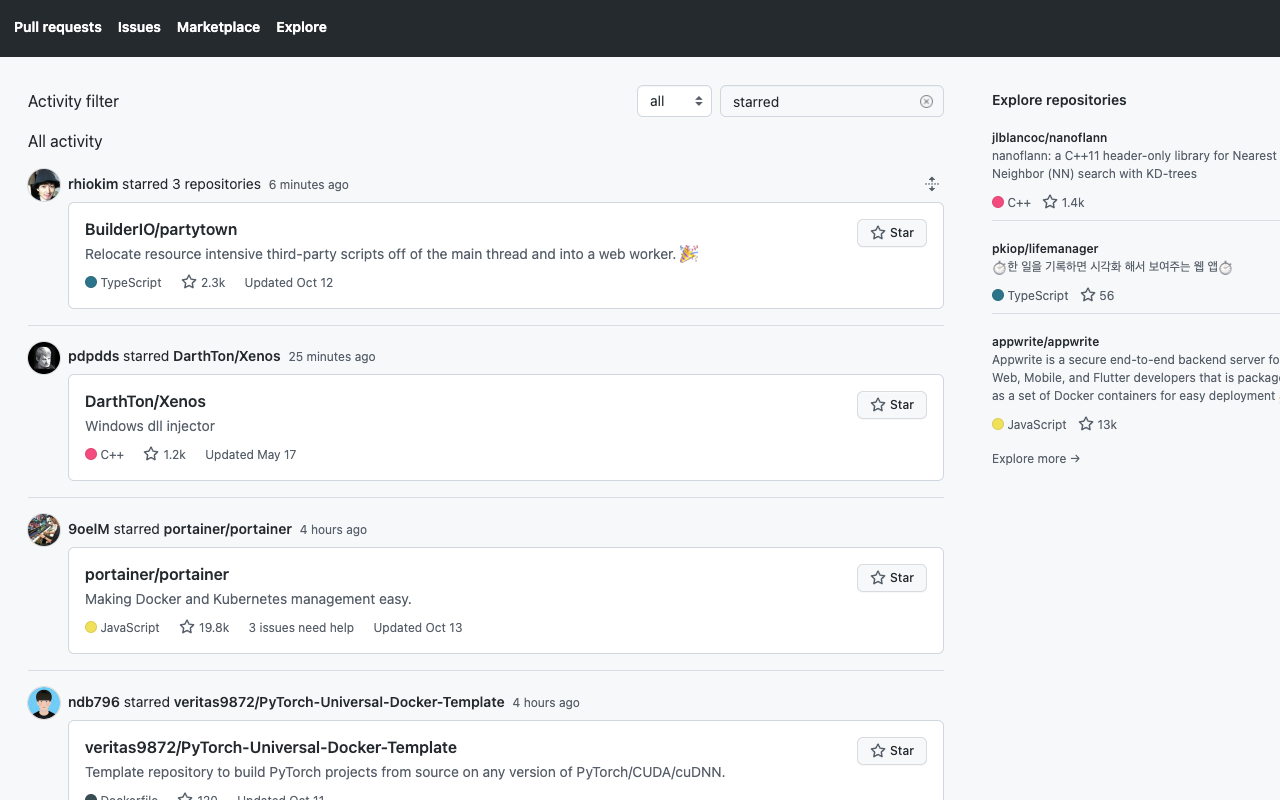Open BuilderIO/partytown repository card title

click(x=161, y=229)
